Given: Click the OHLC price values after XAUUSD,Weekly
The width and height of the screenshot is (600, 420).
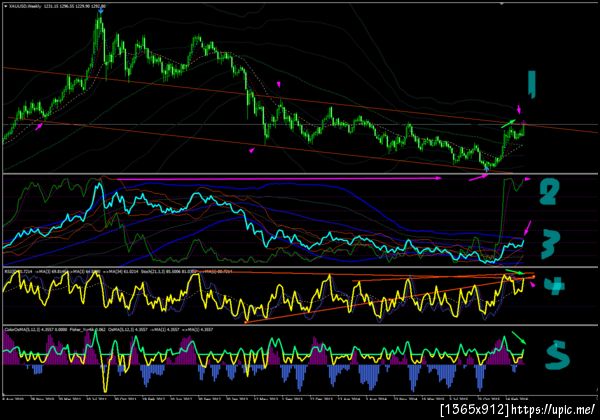Looking at the screenshot, I should pyautogui.click(x=75, y=6).
